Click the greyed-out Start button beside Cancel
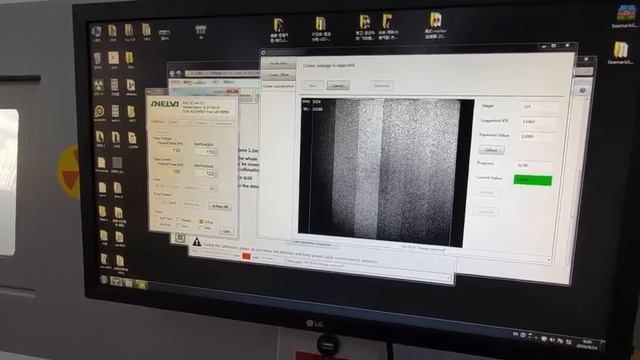 [313, 85]
